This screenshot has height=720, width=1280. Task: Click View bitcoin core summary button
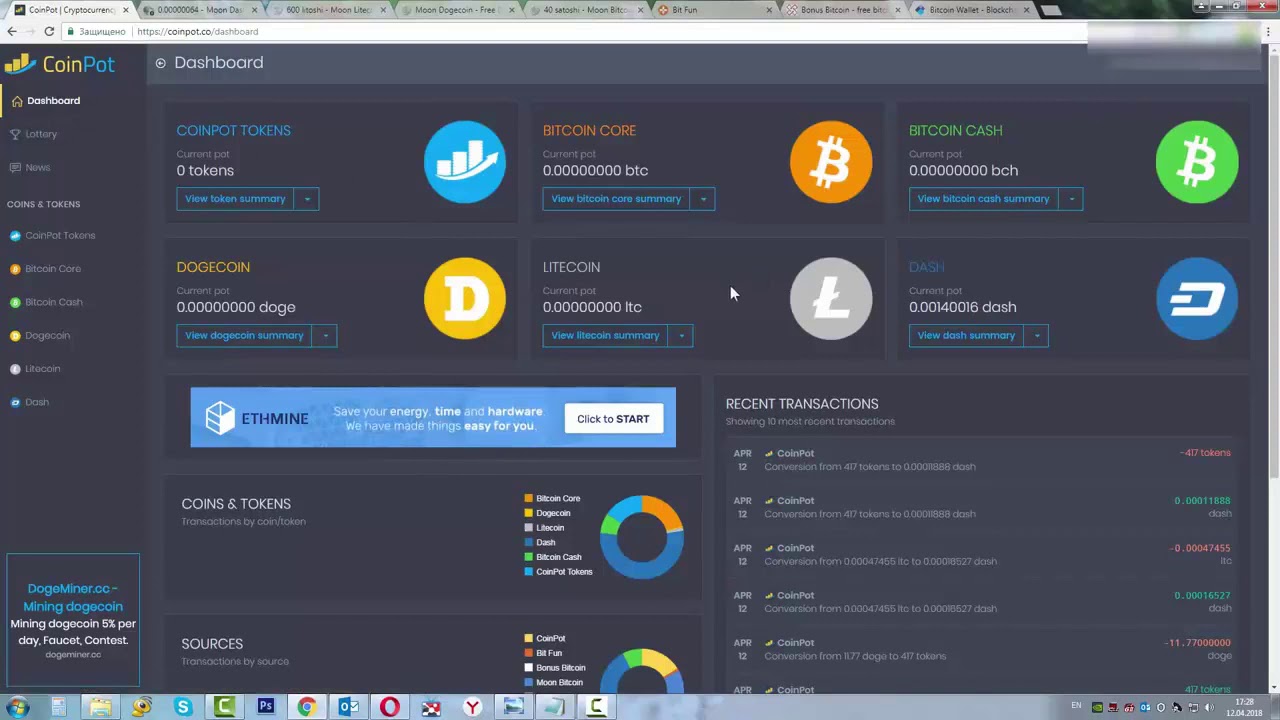(616, 199)
